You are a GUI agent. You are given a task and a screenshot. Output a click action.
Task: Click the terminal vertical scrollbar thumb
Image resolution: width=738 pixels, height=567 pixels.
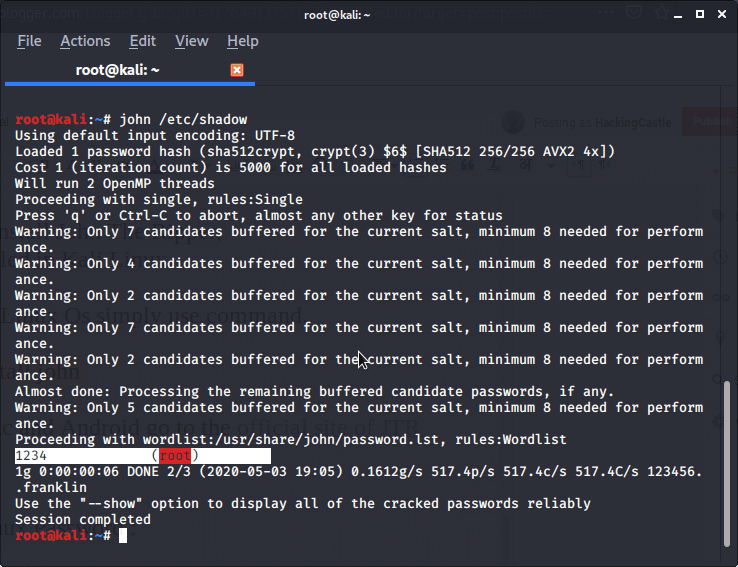click(x=727, y=463)
